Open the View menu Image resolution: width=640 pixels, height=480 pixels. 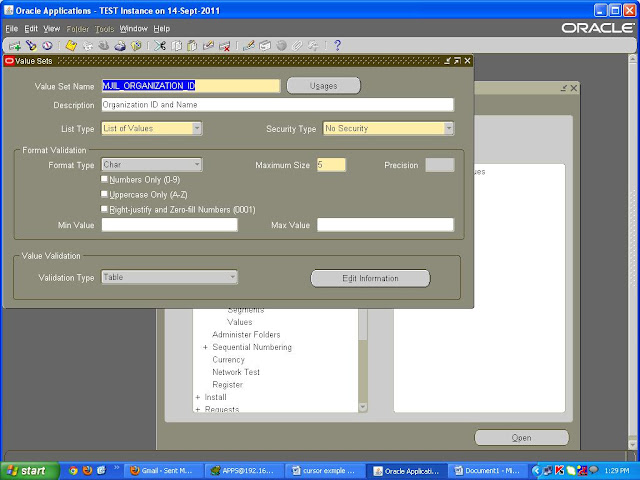(x=52, y=29)
